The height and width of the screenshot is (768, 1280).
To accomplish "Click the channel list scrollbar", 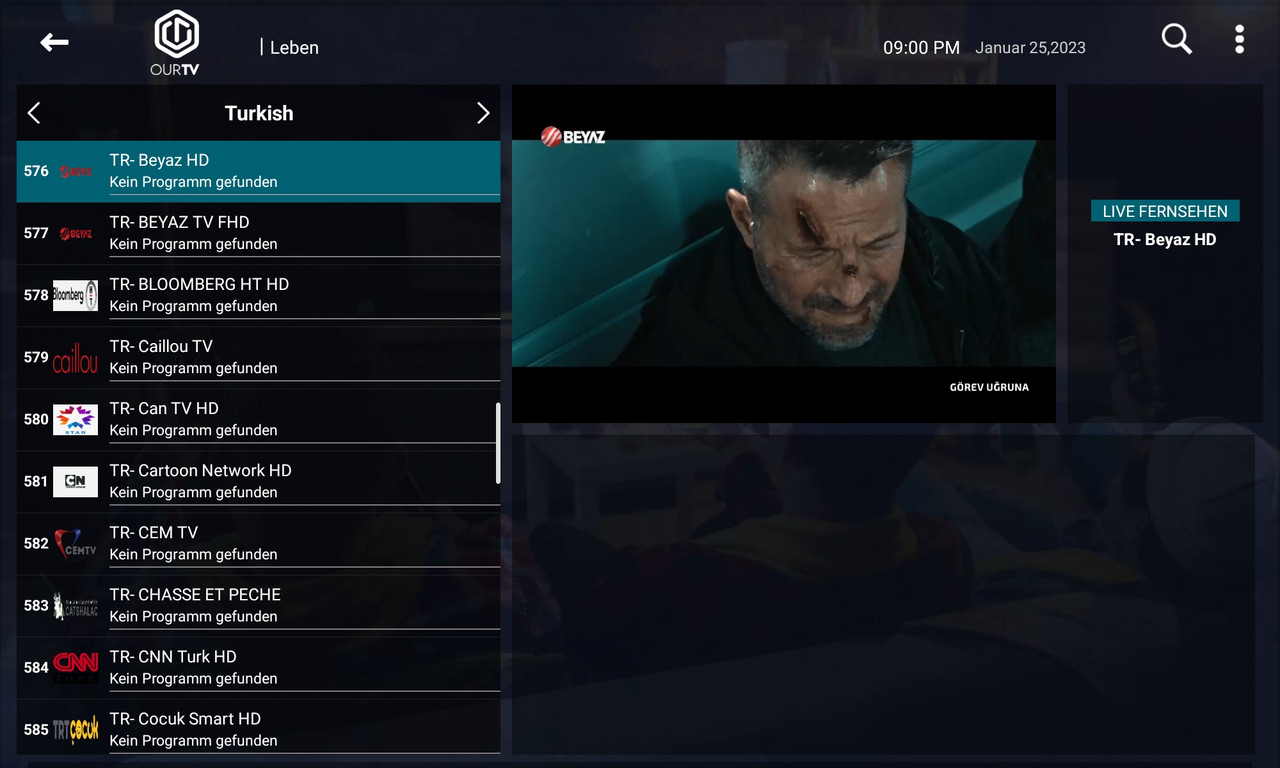I will pyautogui.click(x=498, y=443).
